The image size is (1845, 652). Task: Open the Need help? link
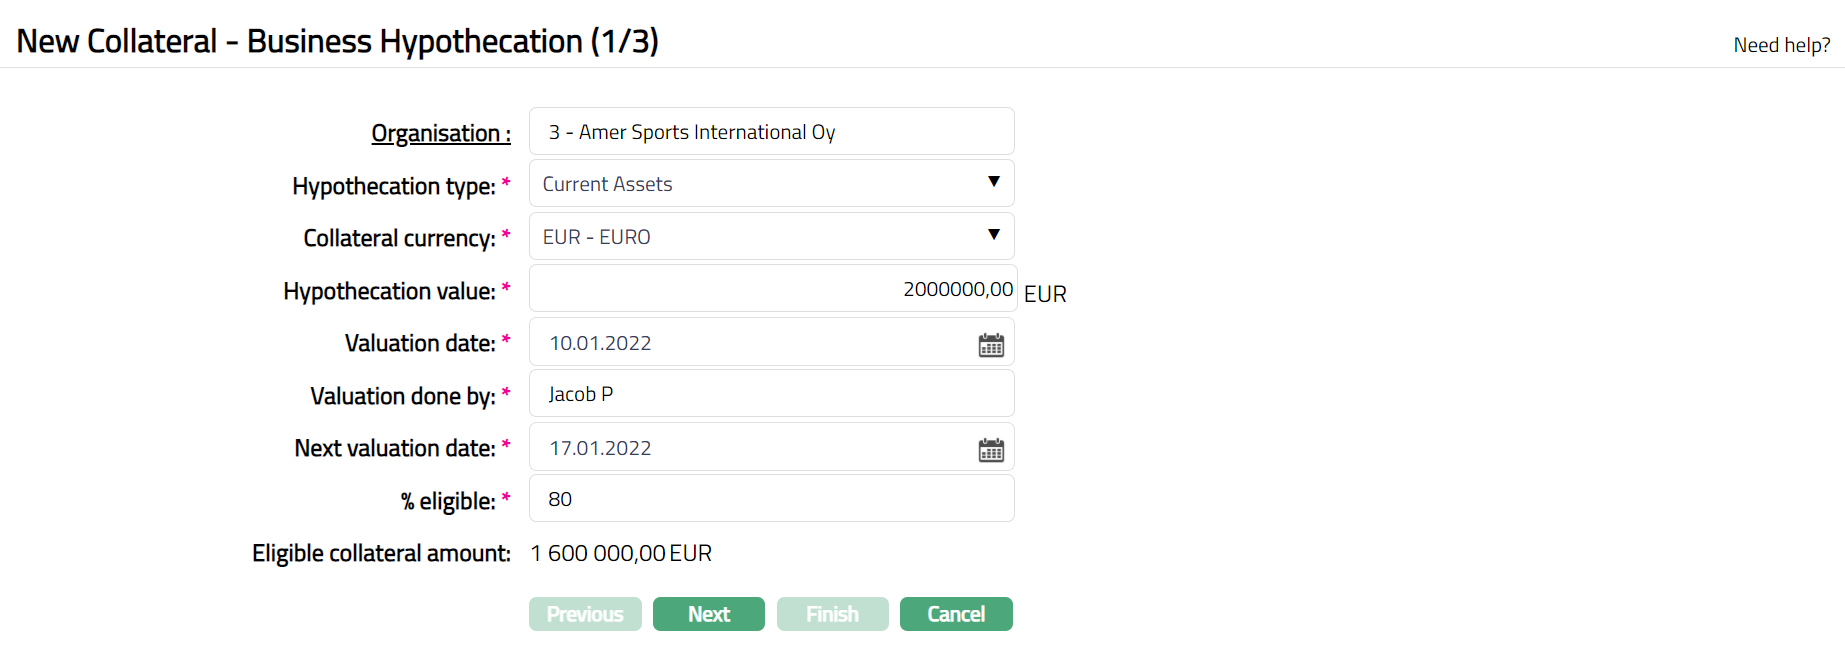[x=1781, y=45]
